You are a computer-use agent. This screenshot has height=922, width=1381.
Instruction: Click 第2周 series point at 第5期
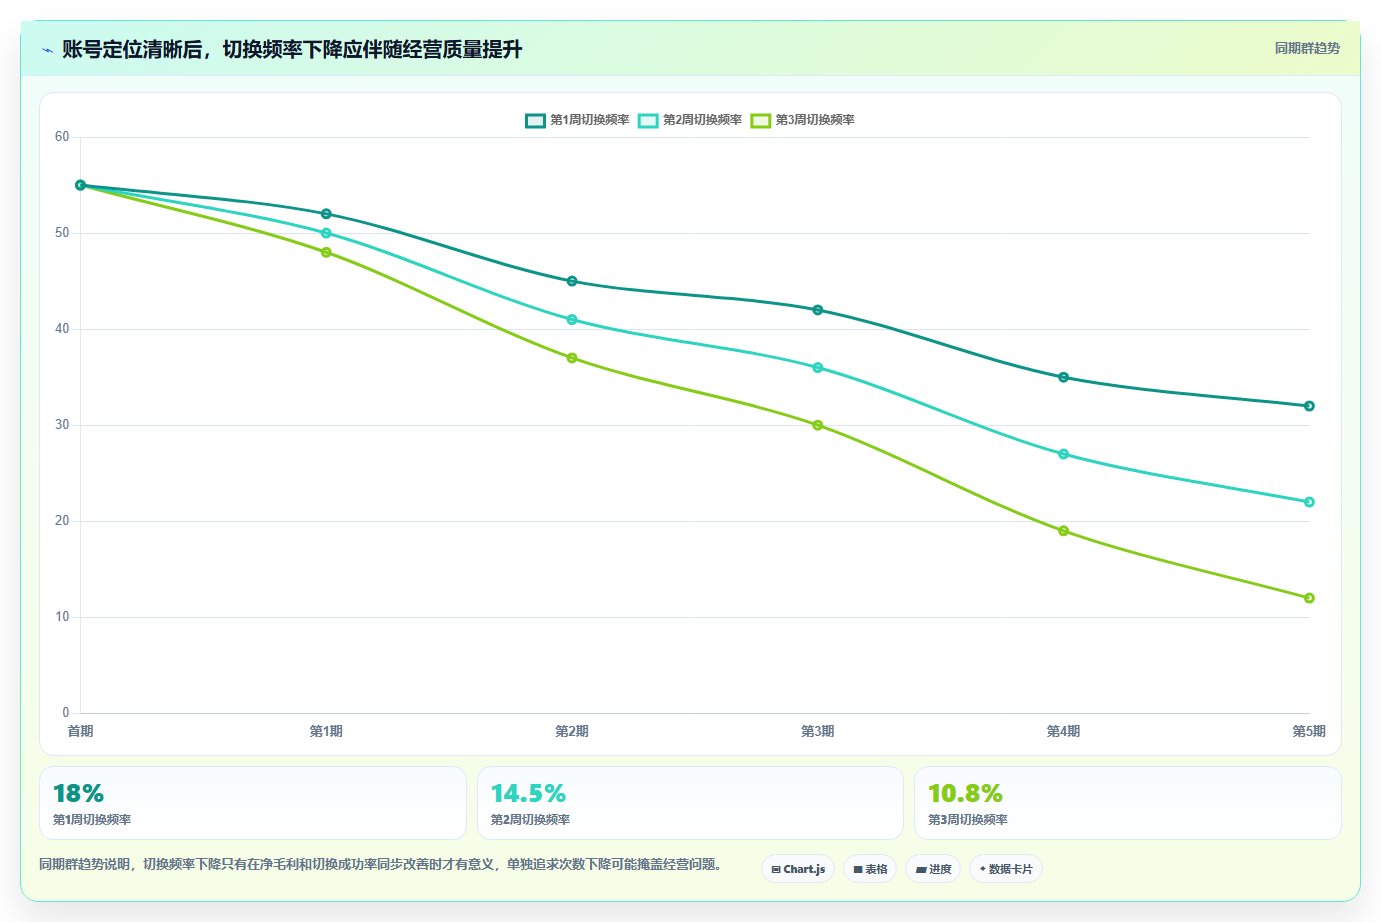1309,502
